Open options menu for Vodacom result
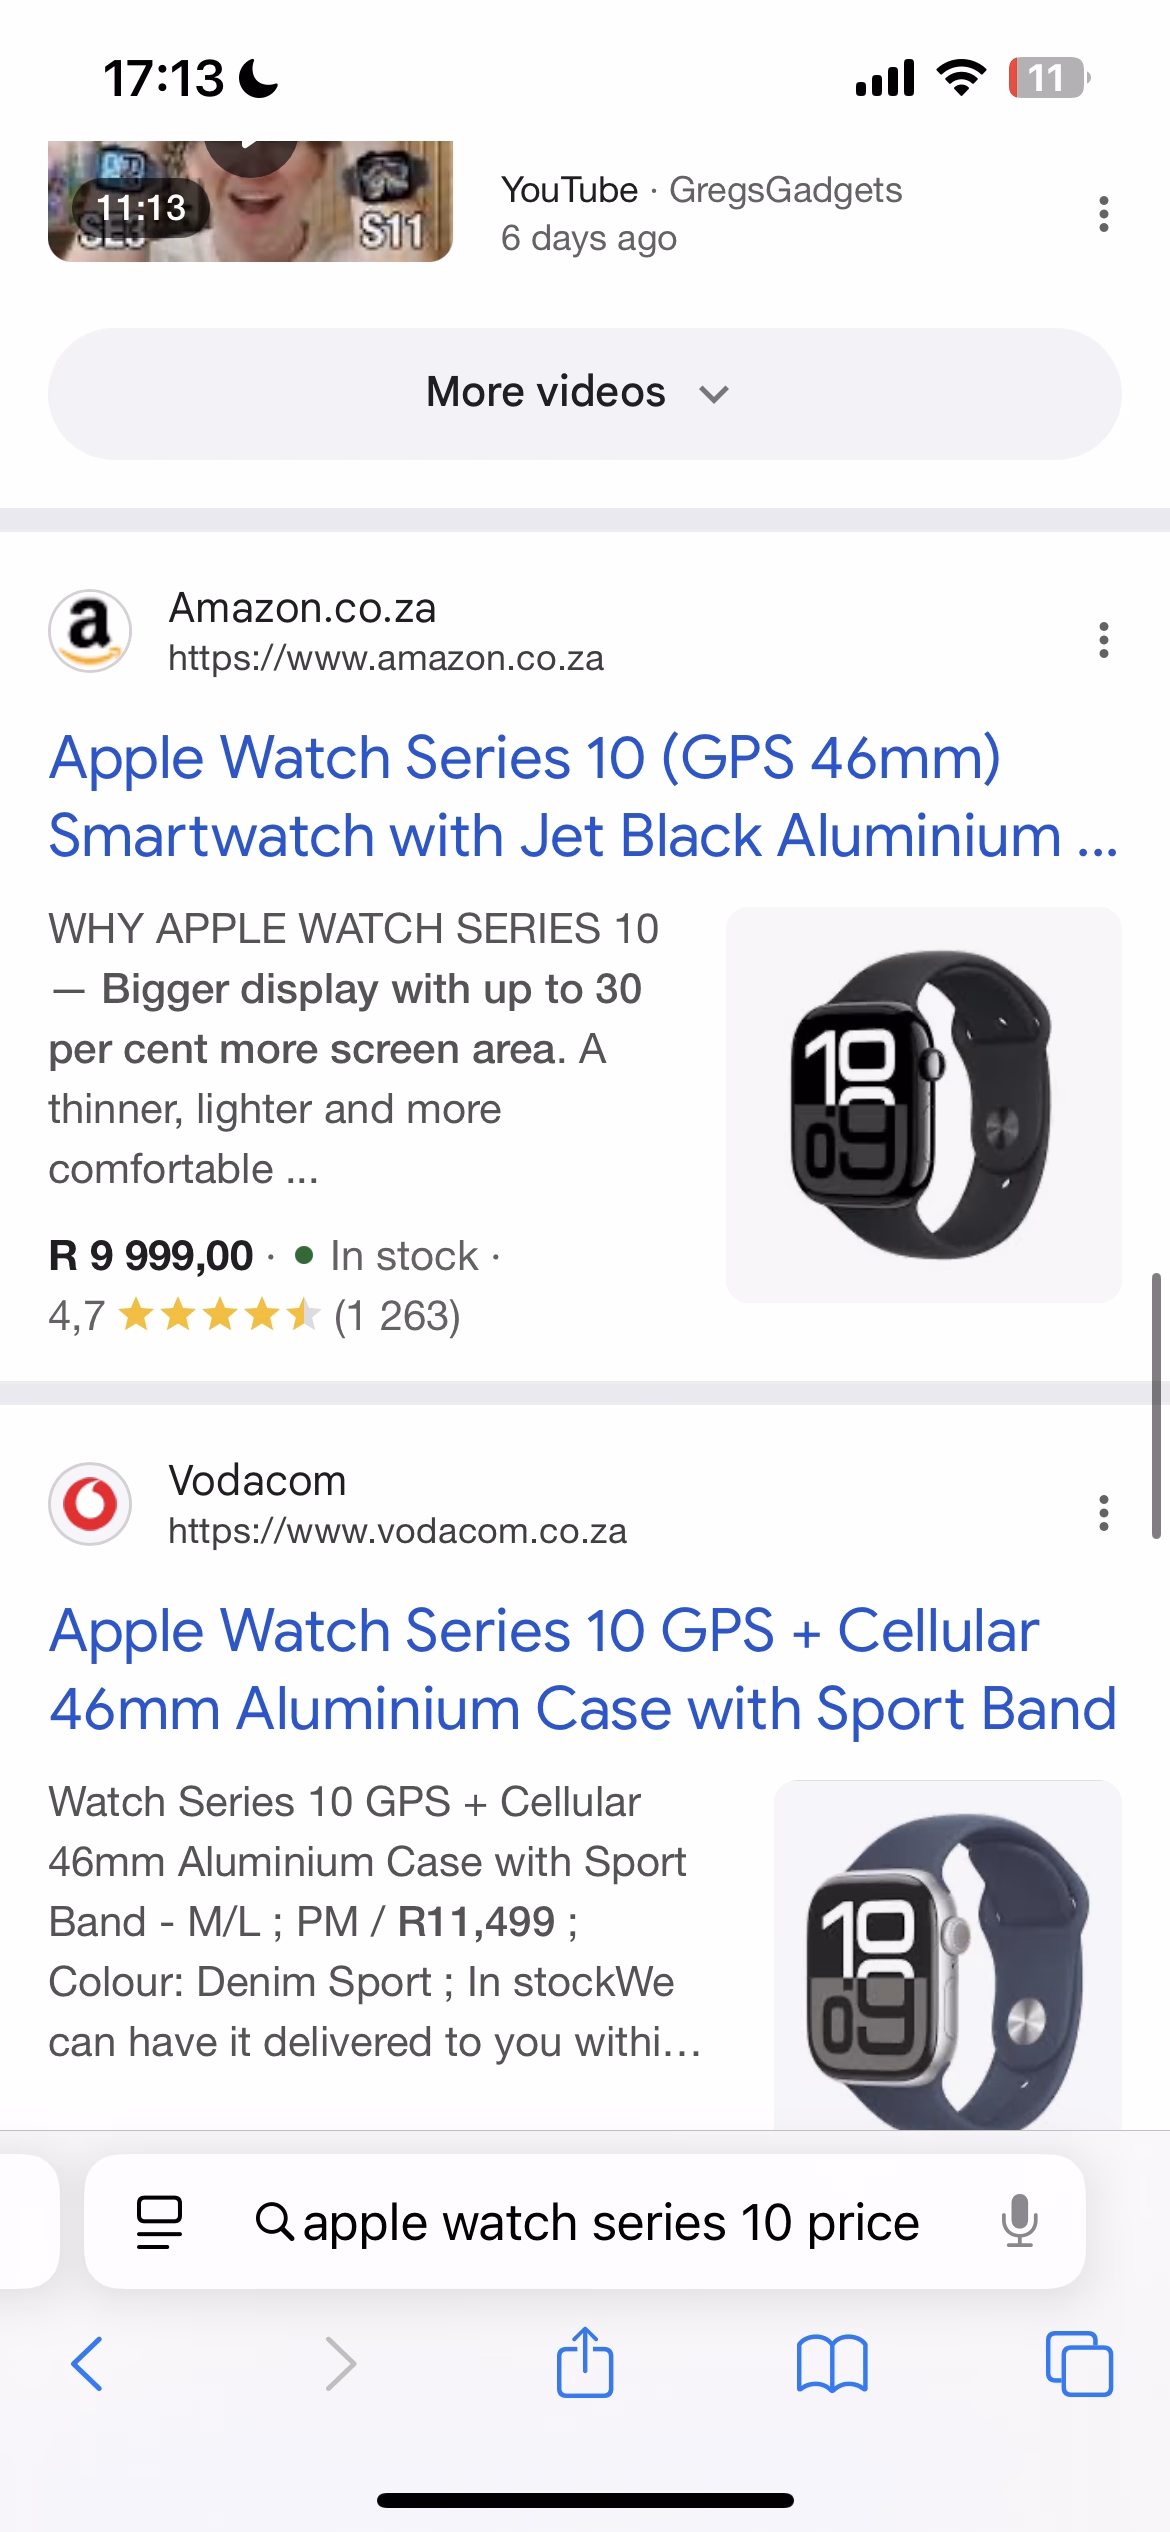Viewport: 1170px width, 2532px height. [x=1103, y=1513]
